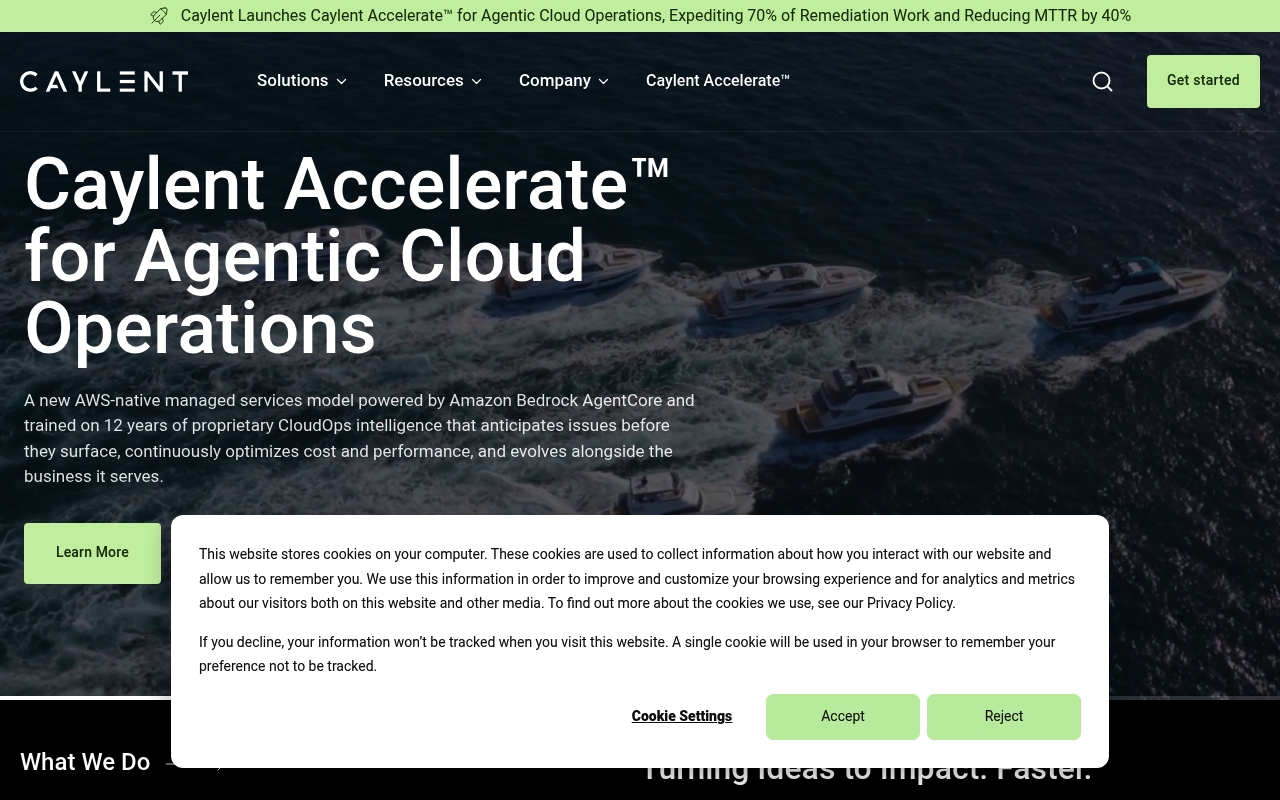
Task: Click the Caylent logo in the header
Action: coord(104,81)
